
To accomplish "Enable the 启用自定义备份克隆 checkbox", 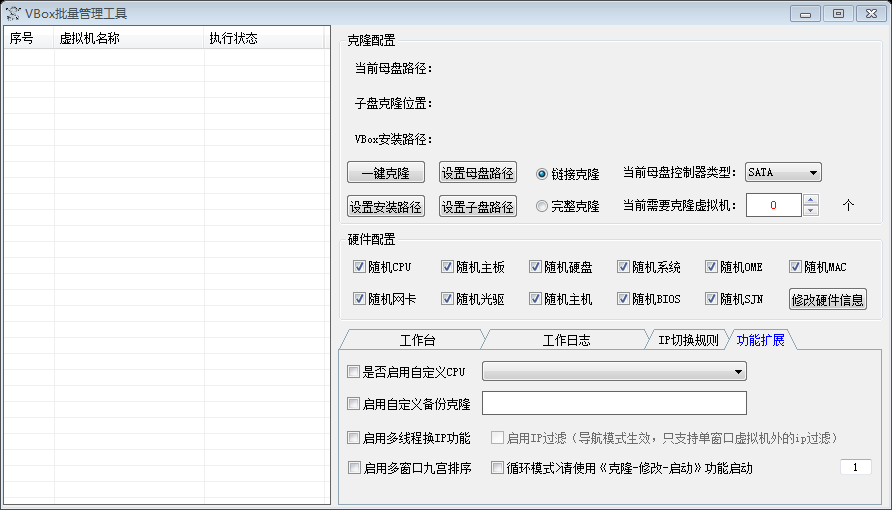I will [353, 404].
